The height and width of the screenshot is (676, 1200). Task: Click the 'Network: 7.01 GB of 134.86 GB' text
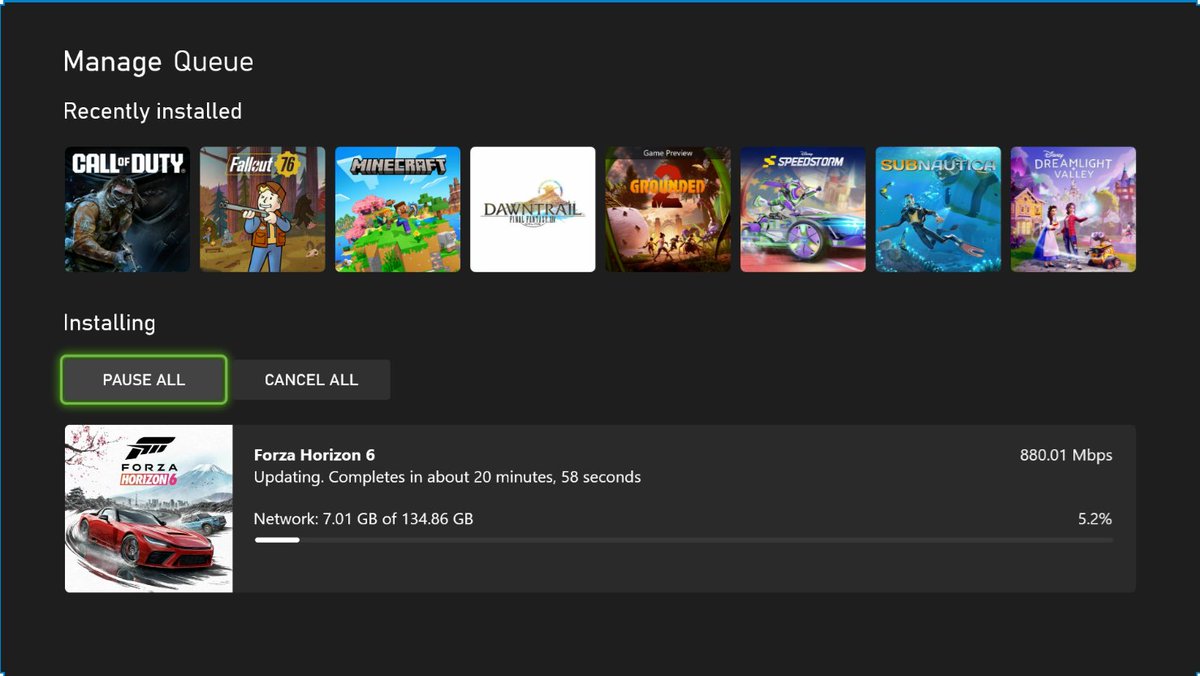point(363,519)
